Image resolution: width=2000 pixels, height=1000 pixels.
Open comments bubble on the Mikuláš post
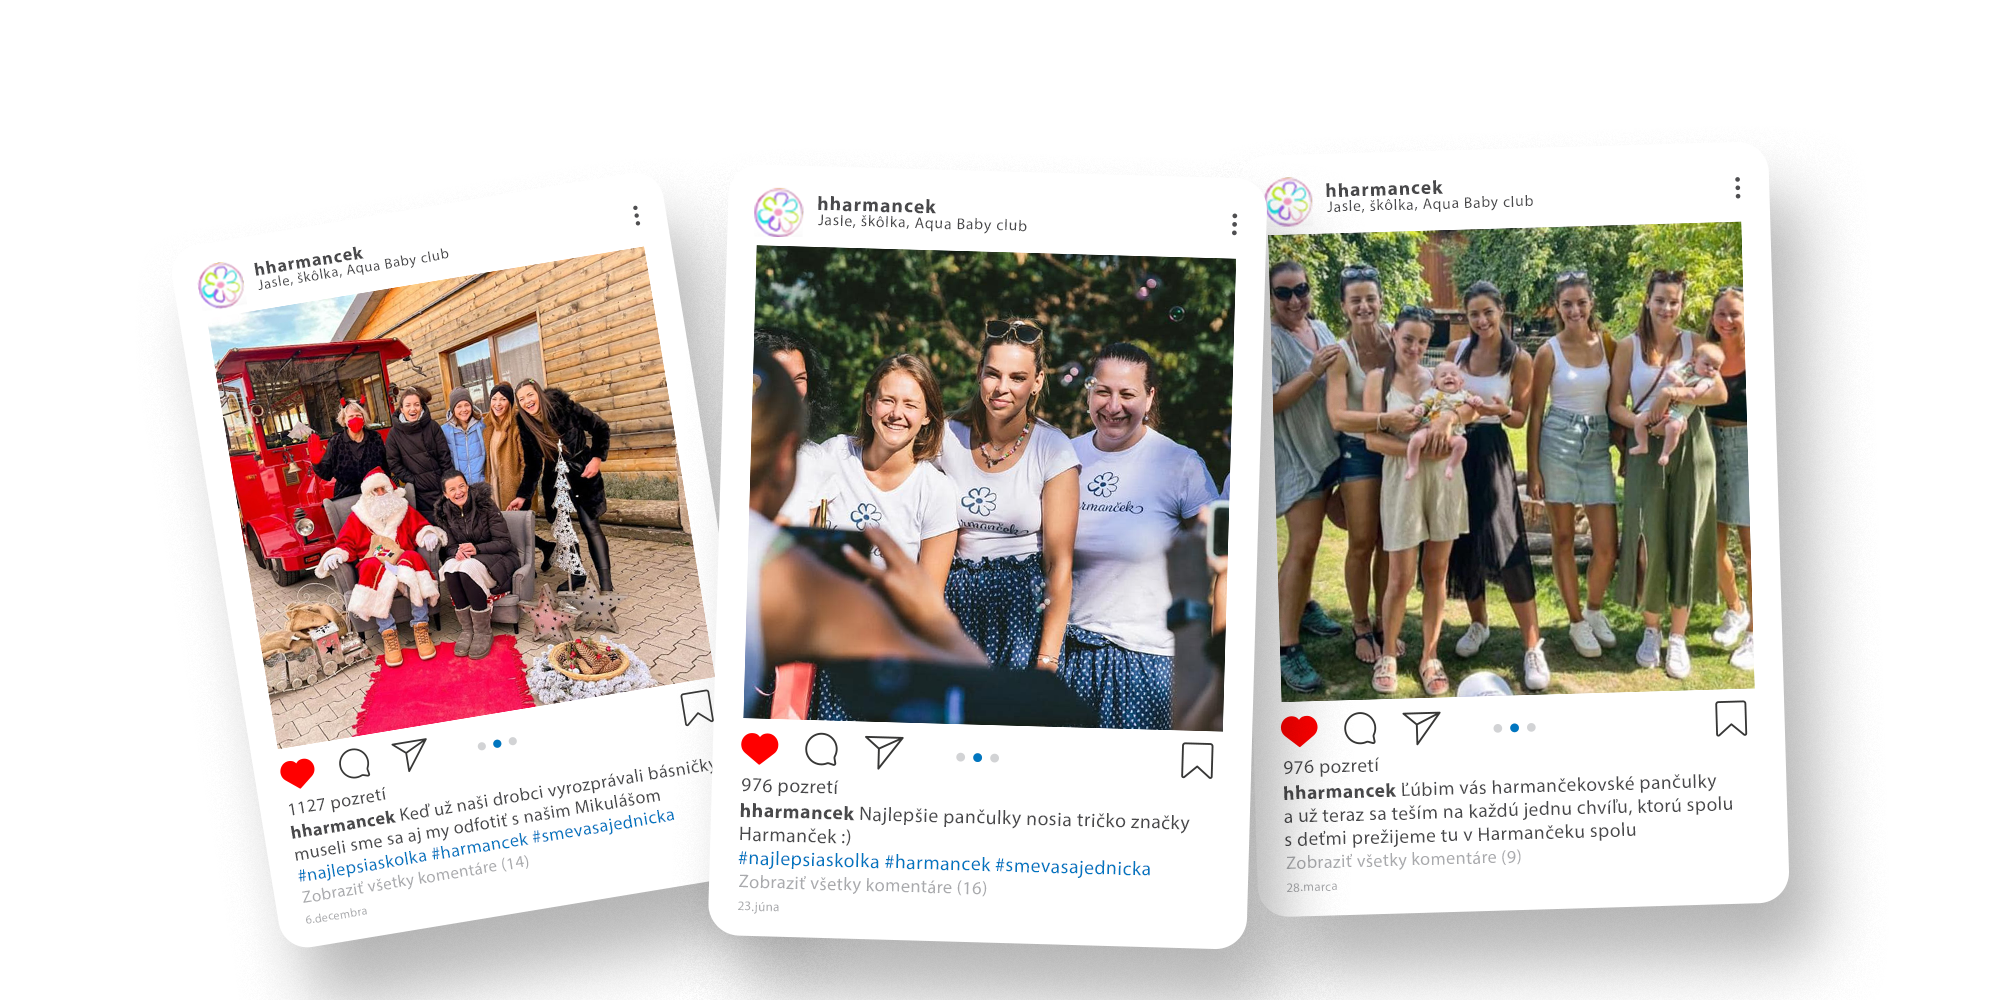click(x=354, y=764)
